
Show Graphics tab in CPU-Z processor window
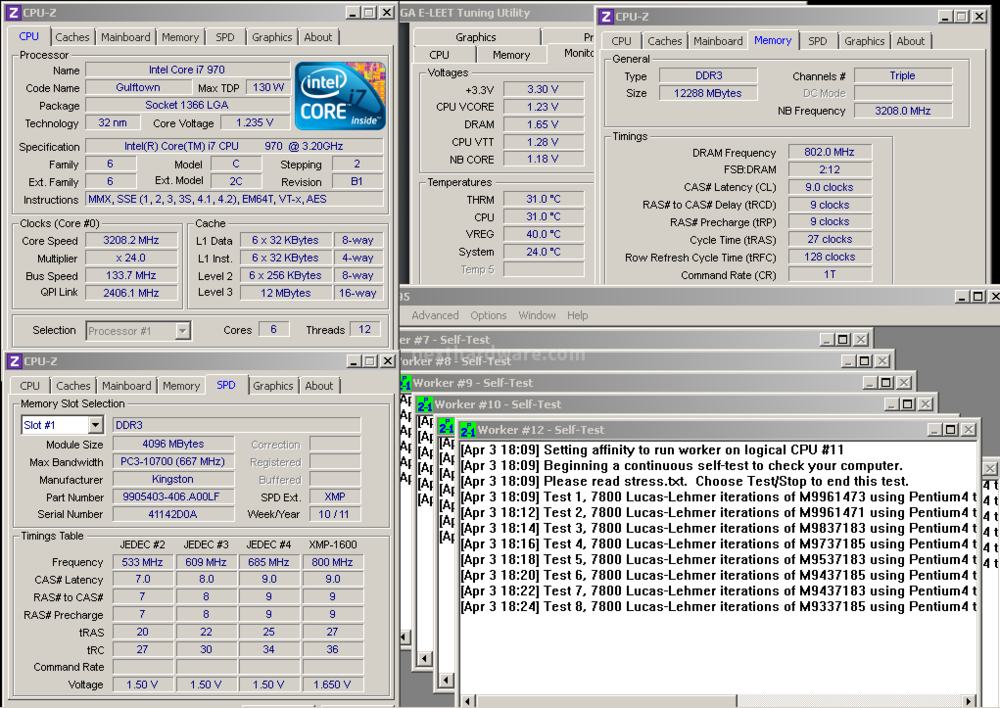click(x=272, y=37)
